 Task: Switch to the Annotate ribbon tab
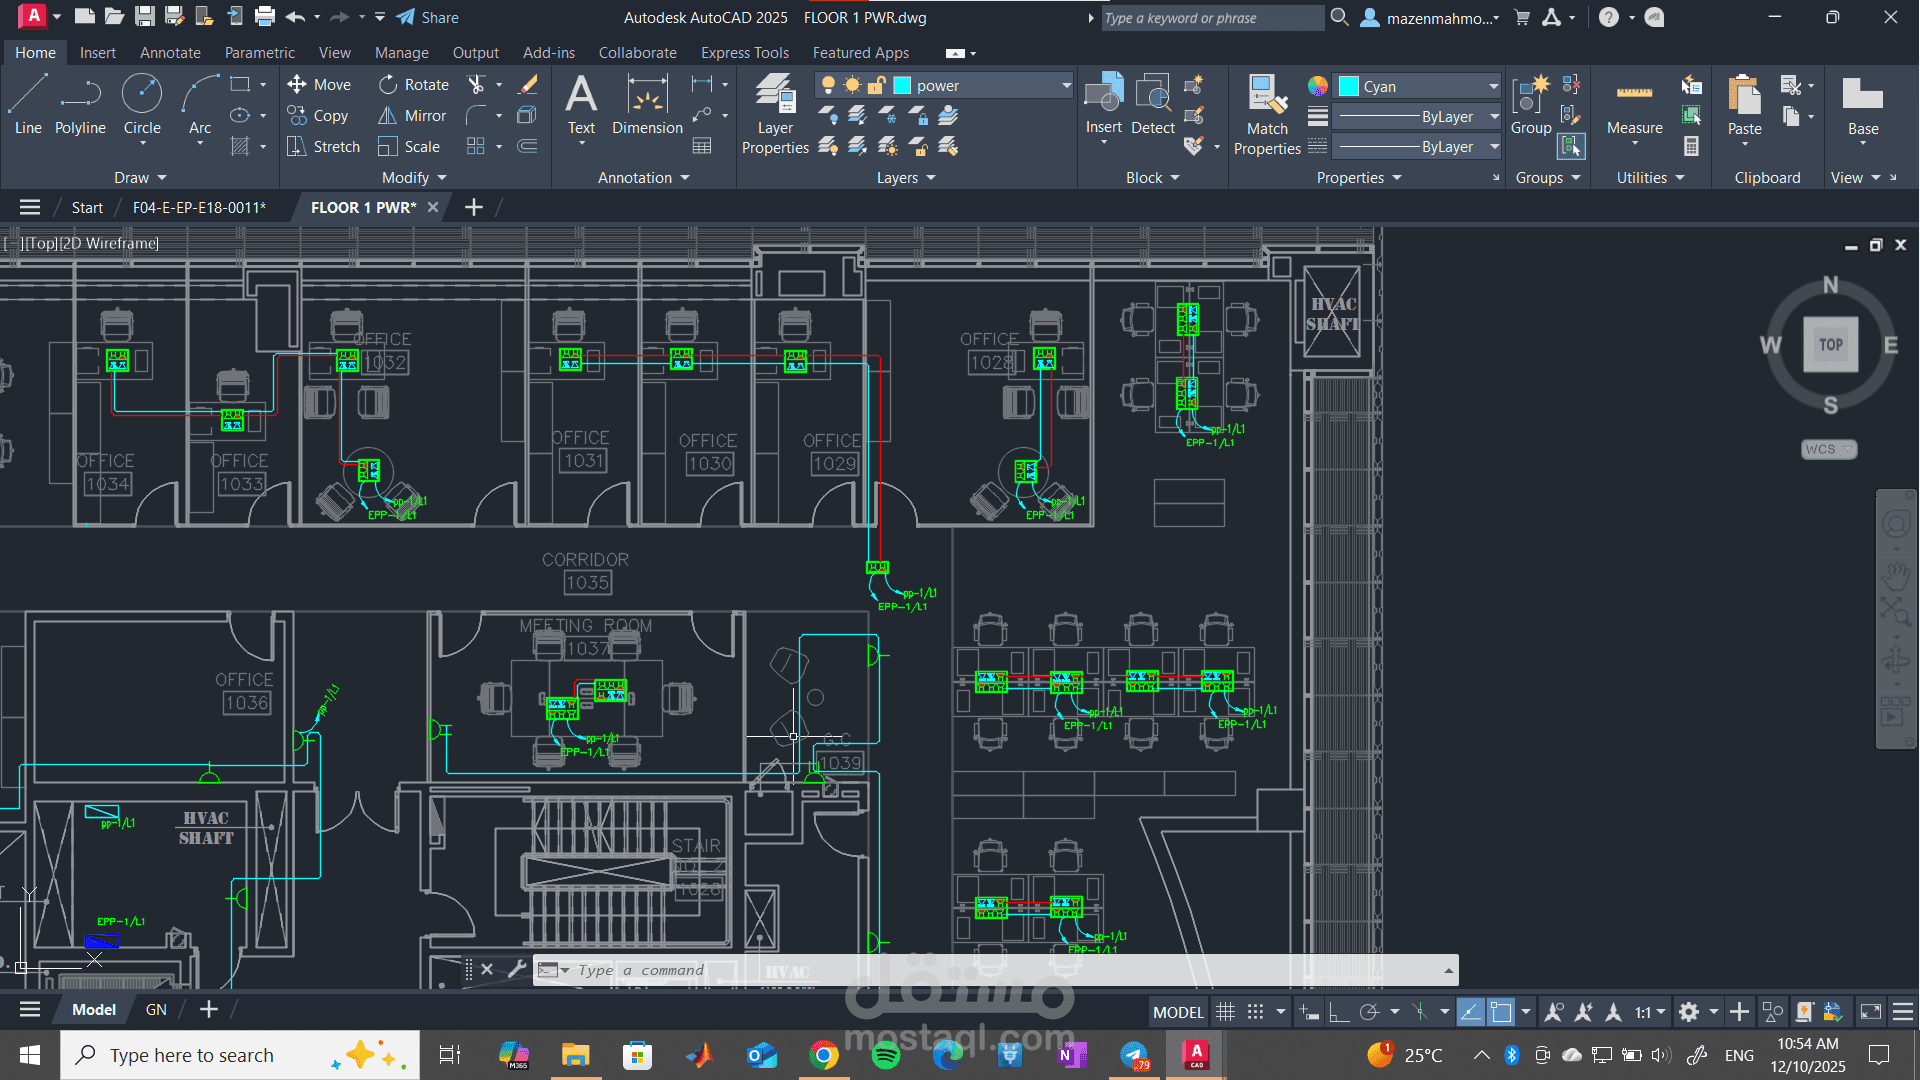(x=170, y=53)
